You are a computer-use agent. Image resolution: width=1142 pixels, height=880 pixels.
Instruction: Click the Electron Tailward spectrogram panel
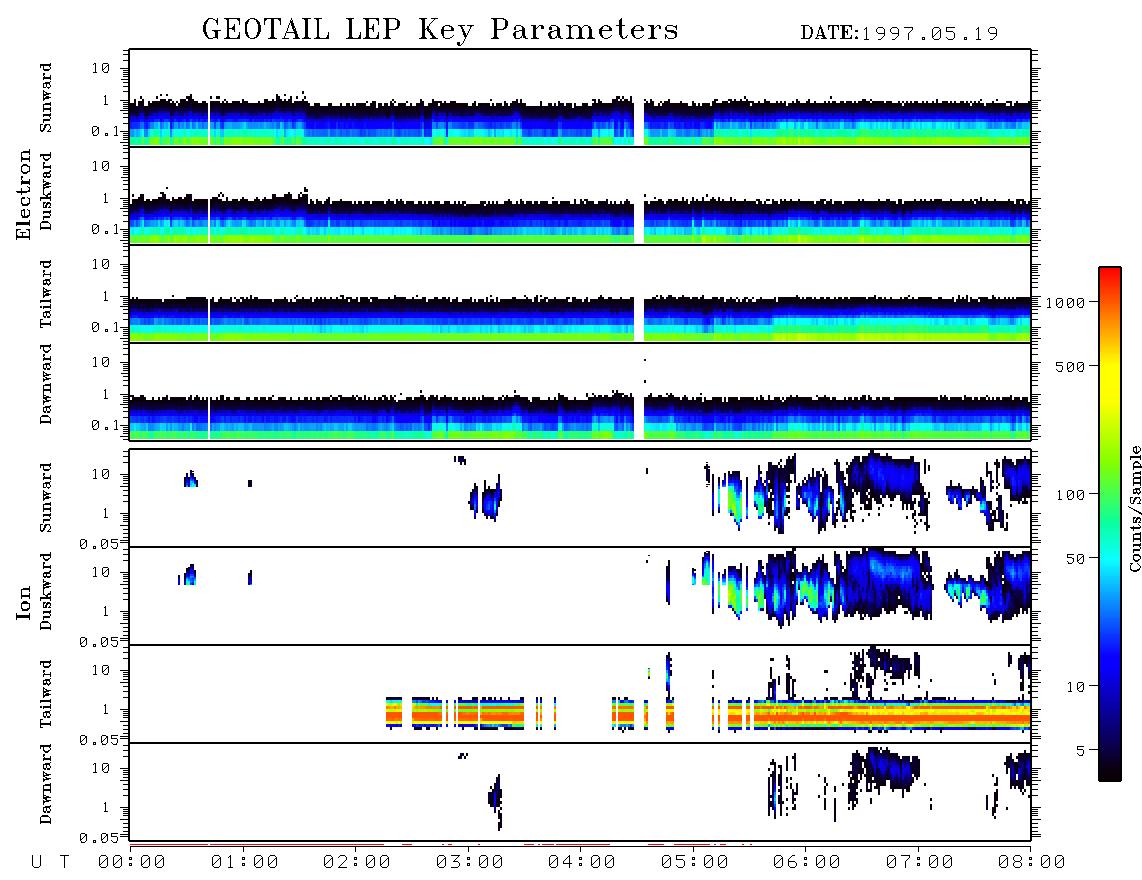click(x=580, y=294)
